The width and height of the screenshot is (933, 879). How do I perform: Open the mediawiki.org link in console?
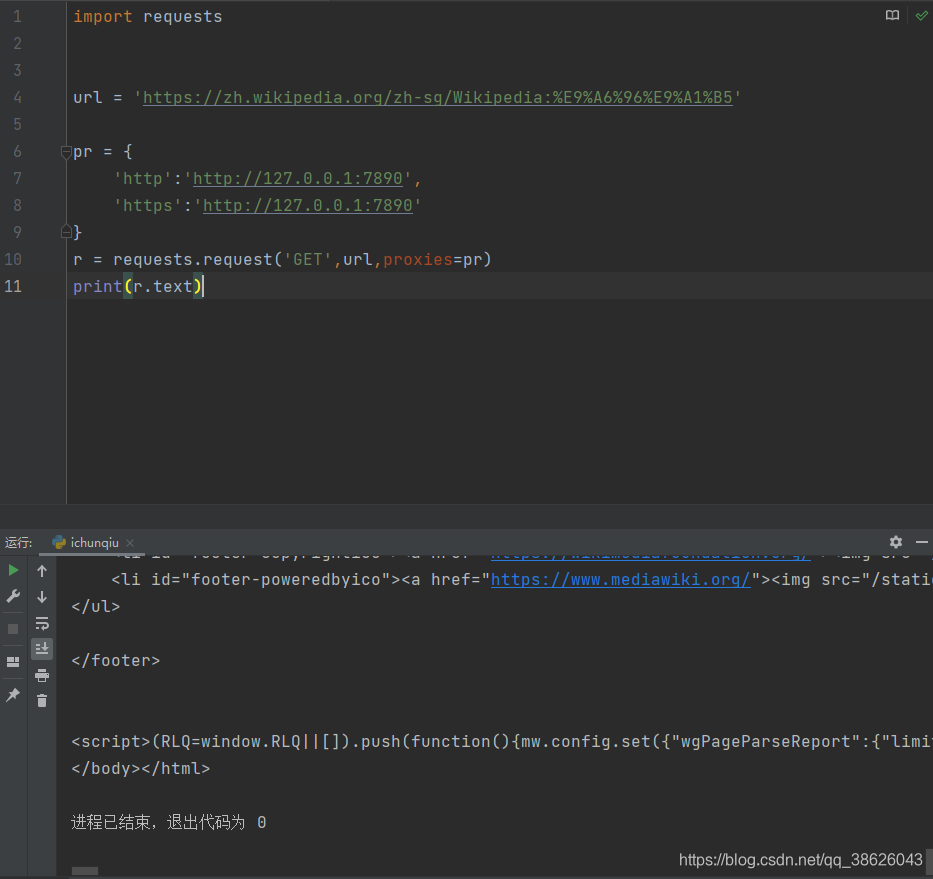coord(620,579)
